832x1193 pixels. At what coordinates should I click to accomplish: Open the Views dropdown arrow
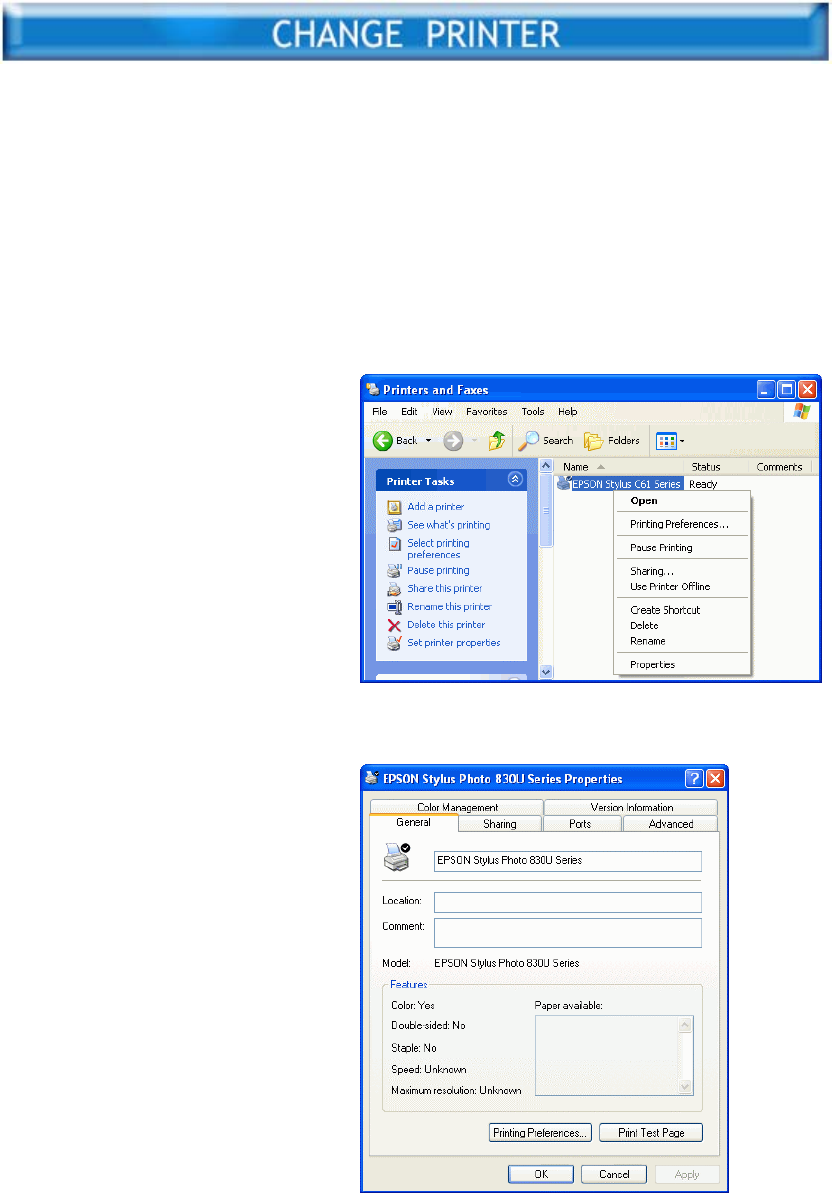[x=682, y=441]
